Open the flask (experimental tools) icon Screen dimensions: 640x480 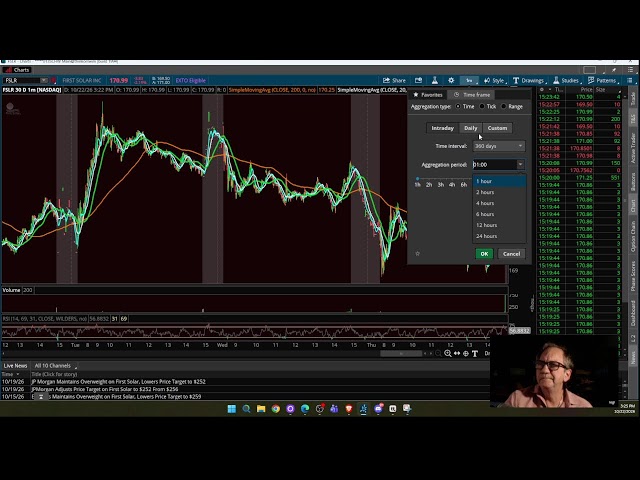pos(435,80)
